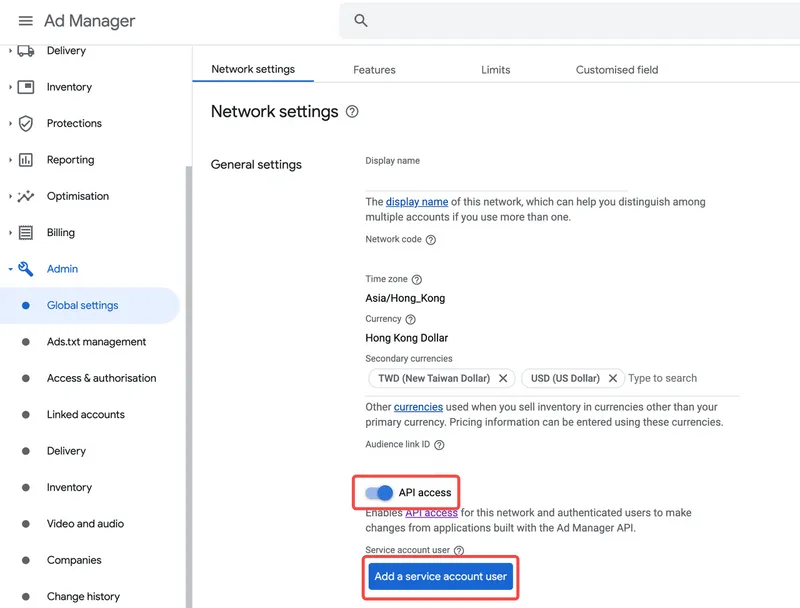This screenshot has width=800, height=608.
Task: Open the display name help link
Action: [x=417, y=202]
